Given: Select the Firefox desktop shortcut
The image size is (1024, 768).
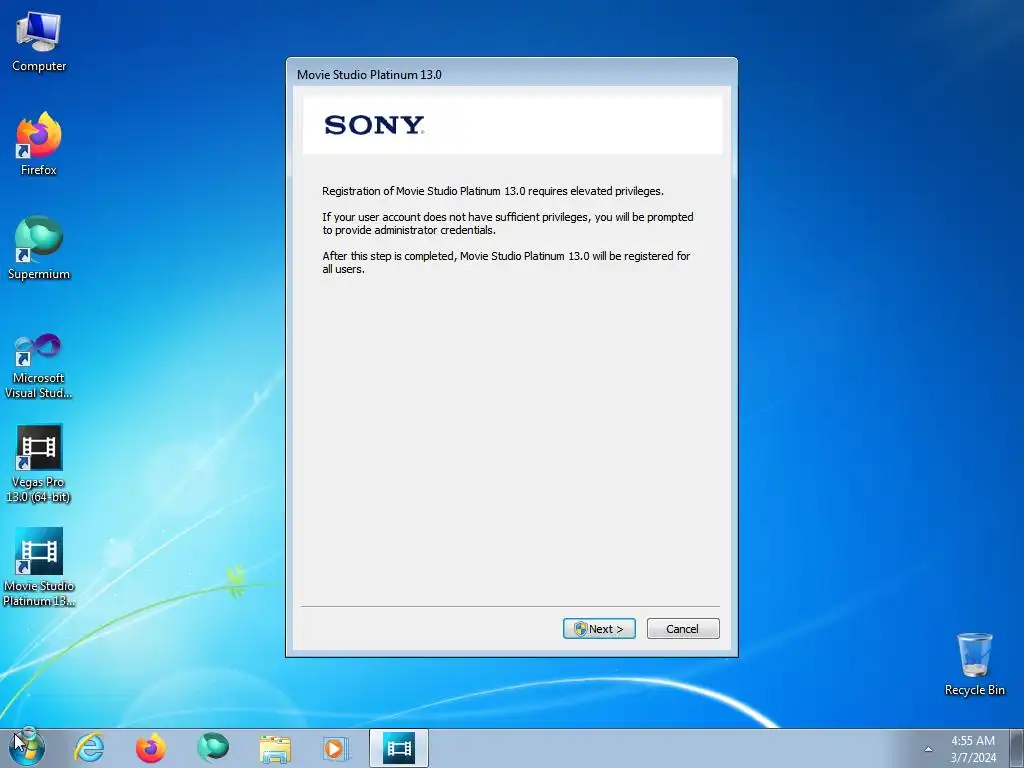Looking at the screenshot, I should (x=39, y=144).
